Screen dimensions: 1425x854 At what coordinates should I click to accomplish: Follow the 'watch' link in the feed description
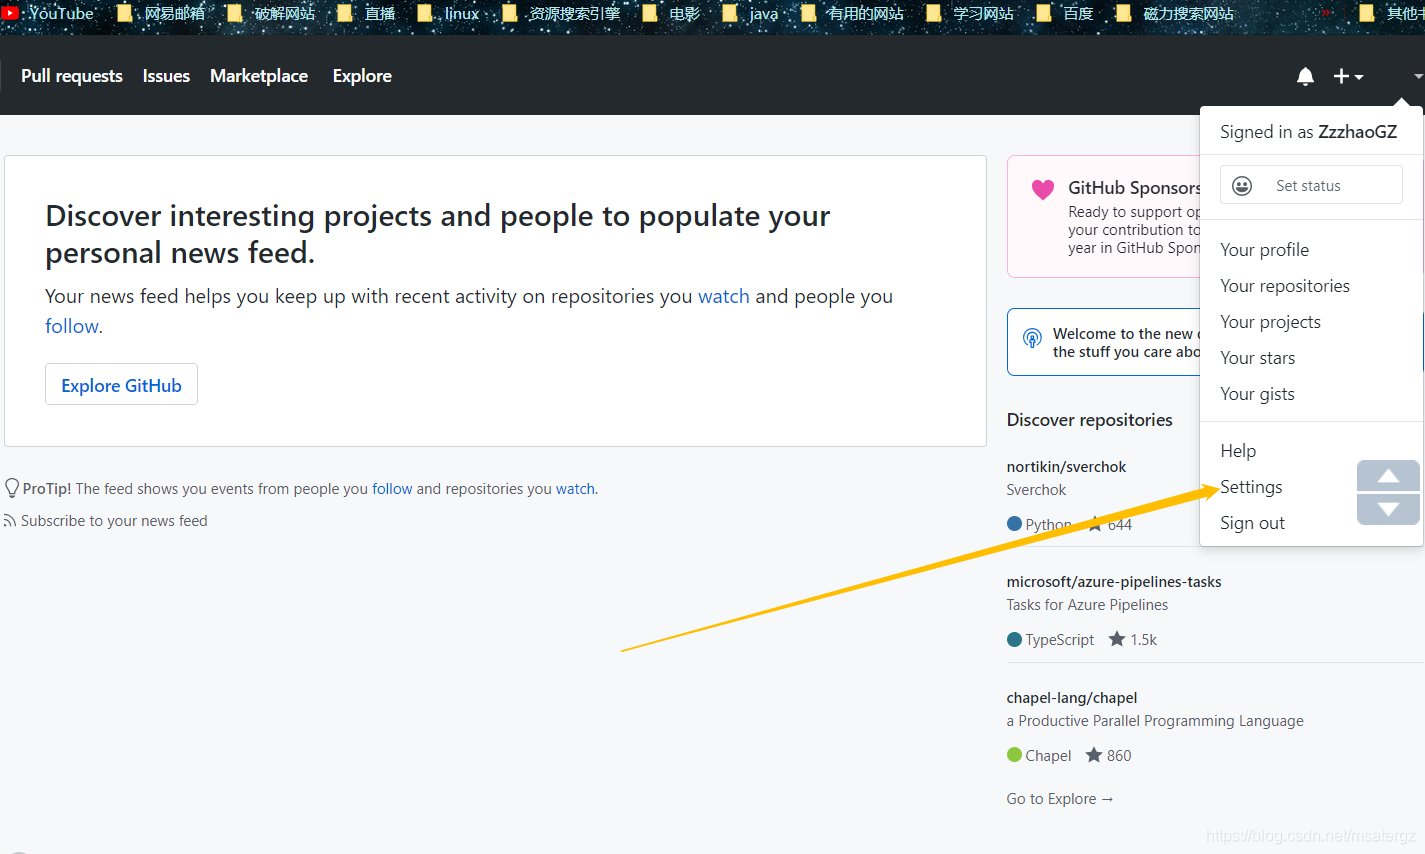tap(723, 296)
